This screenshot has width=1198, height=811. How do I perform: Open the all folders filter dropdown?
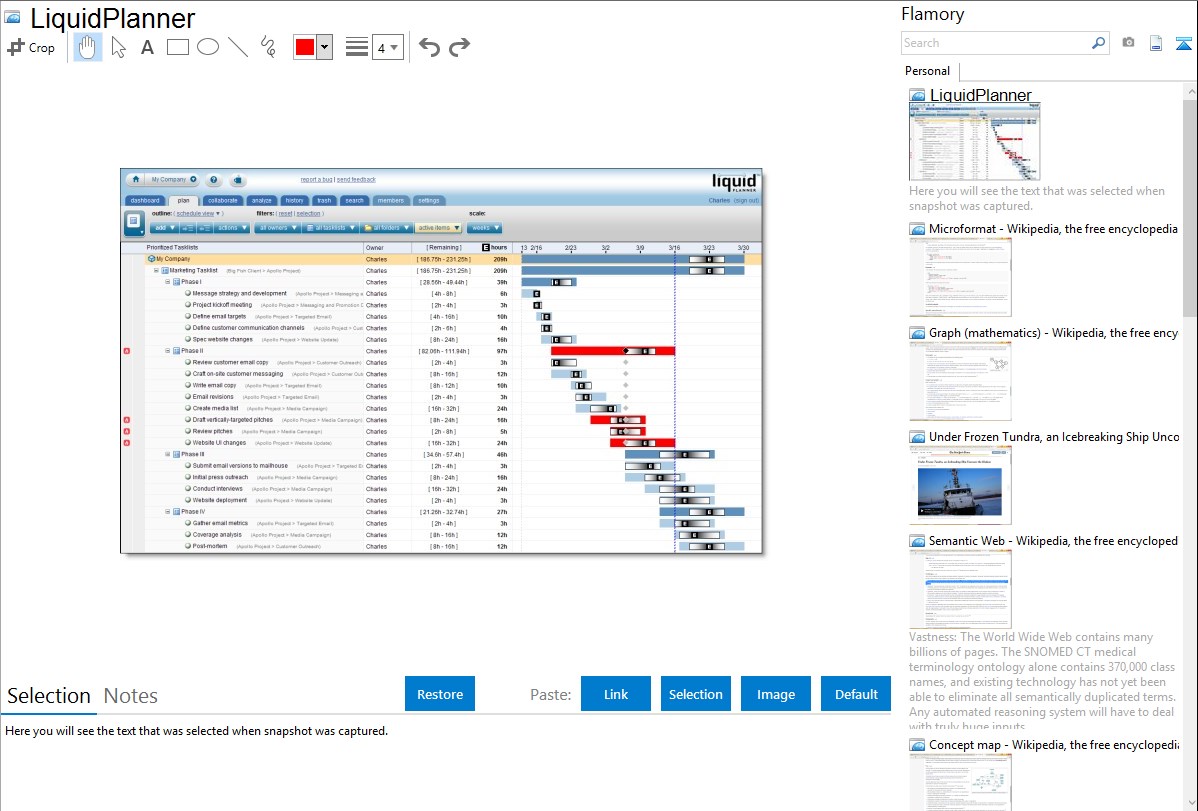point(387,228)
